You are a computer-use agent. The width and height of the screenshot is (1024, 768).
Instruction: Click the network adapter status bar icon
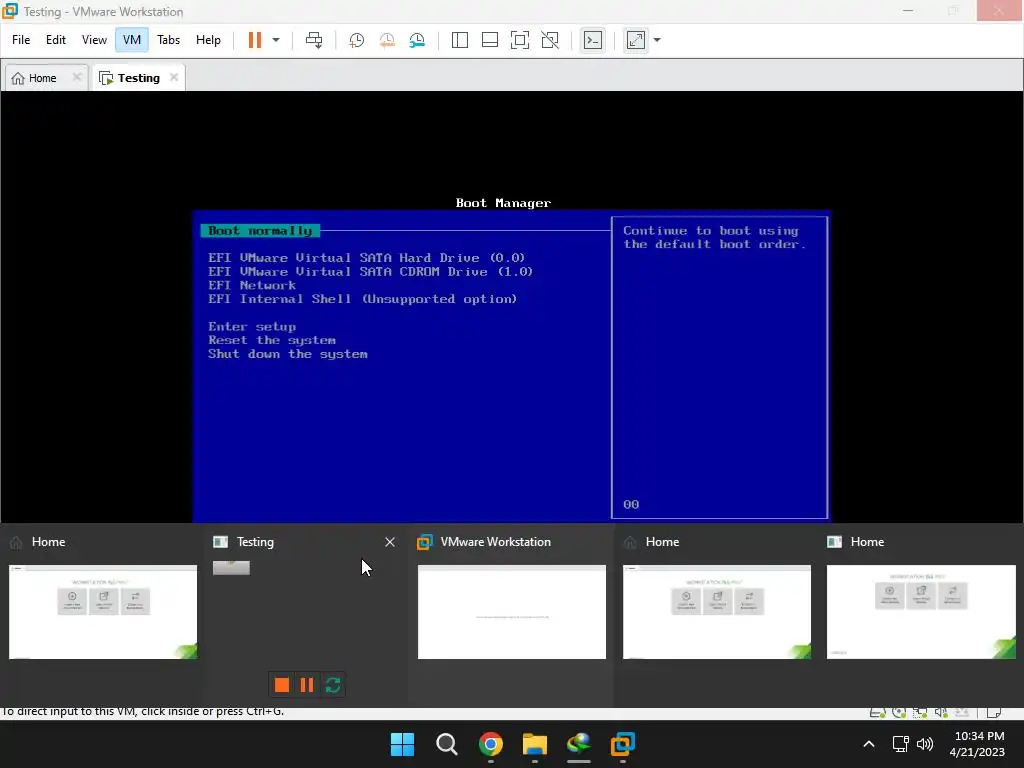[920, 712]
